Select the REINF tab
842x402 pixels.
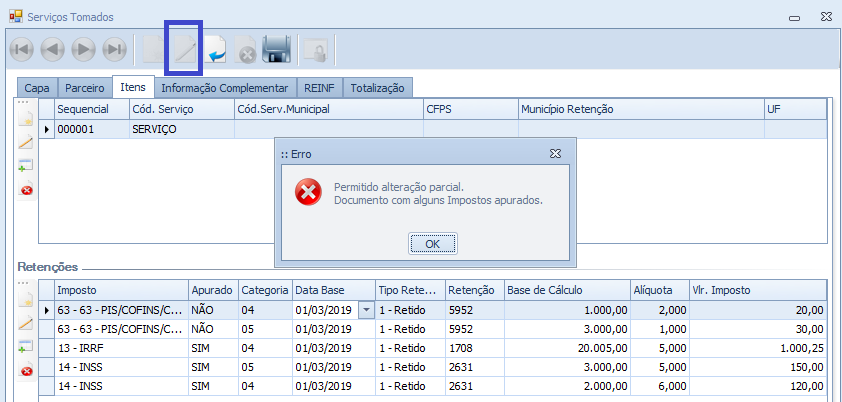tap(320, 88)
